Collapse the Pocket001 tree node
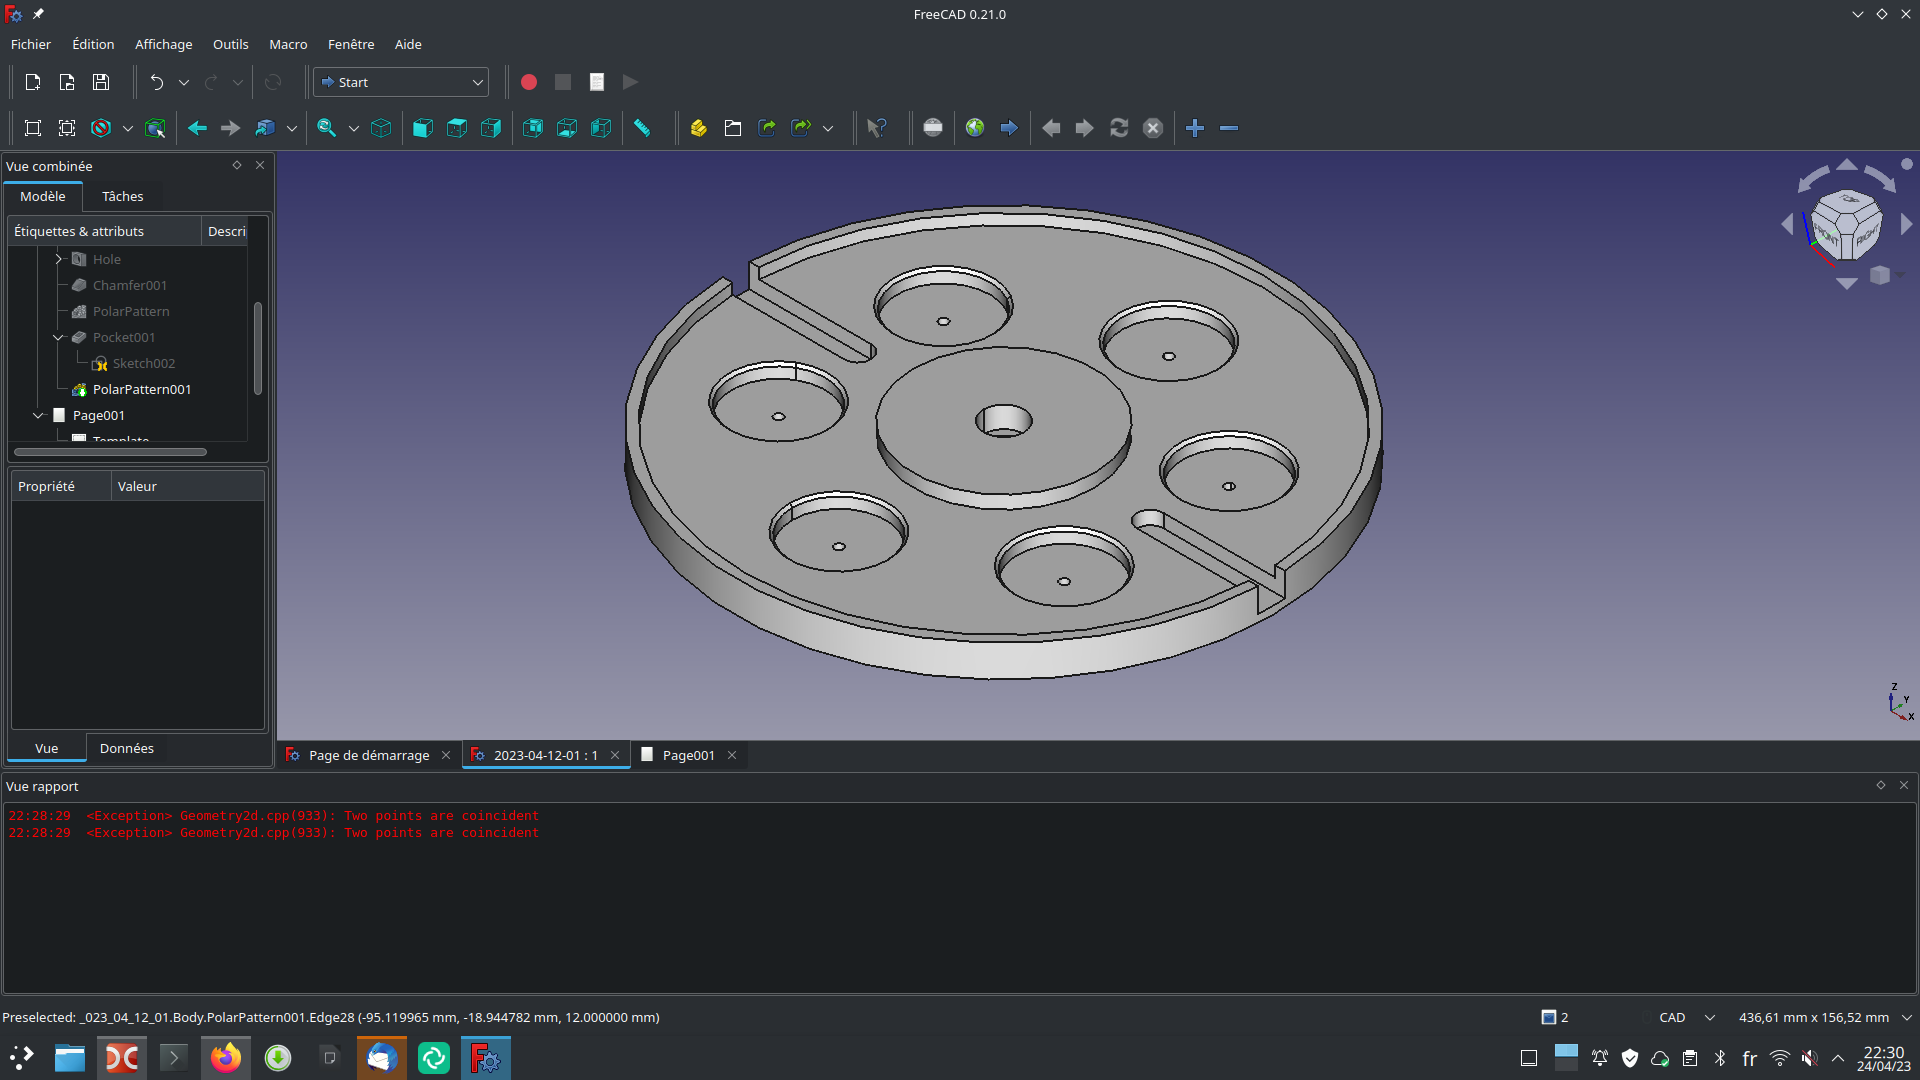Image resolution: width=1920 pixels, height=1080 pixels. point(58,337)
